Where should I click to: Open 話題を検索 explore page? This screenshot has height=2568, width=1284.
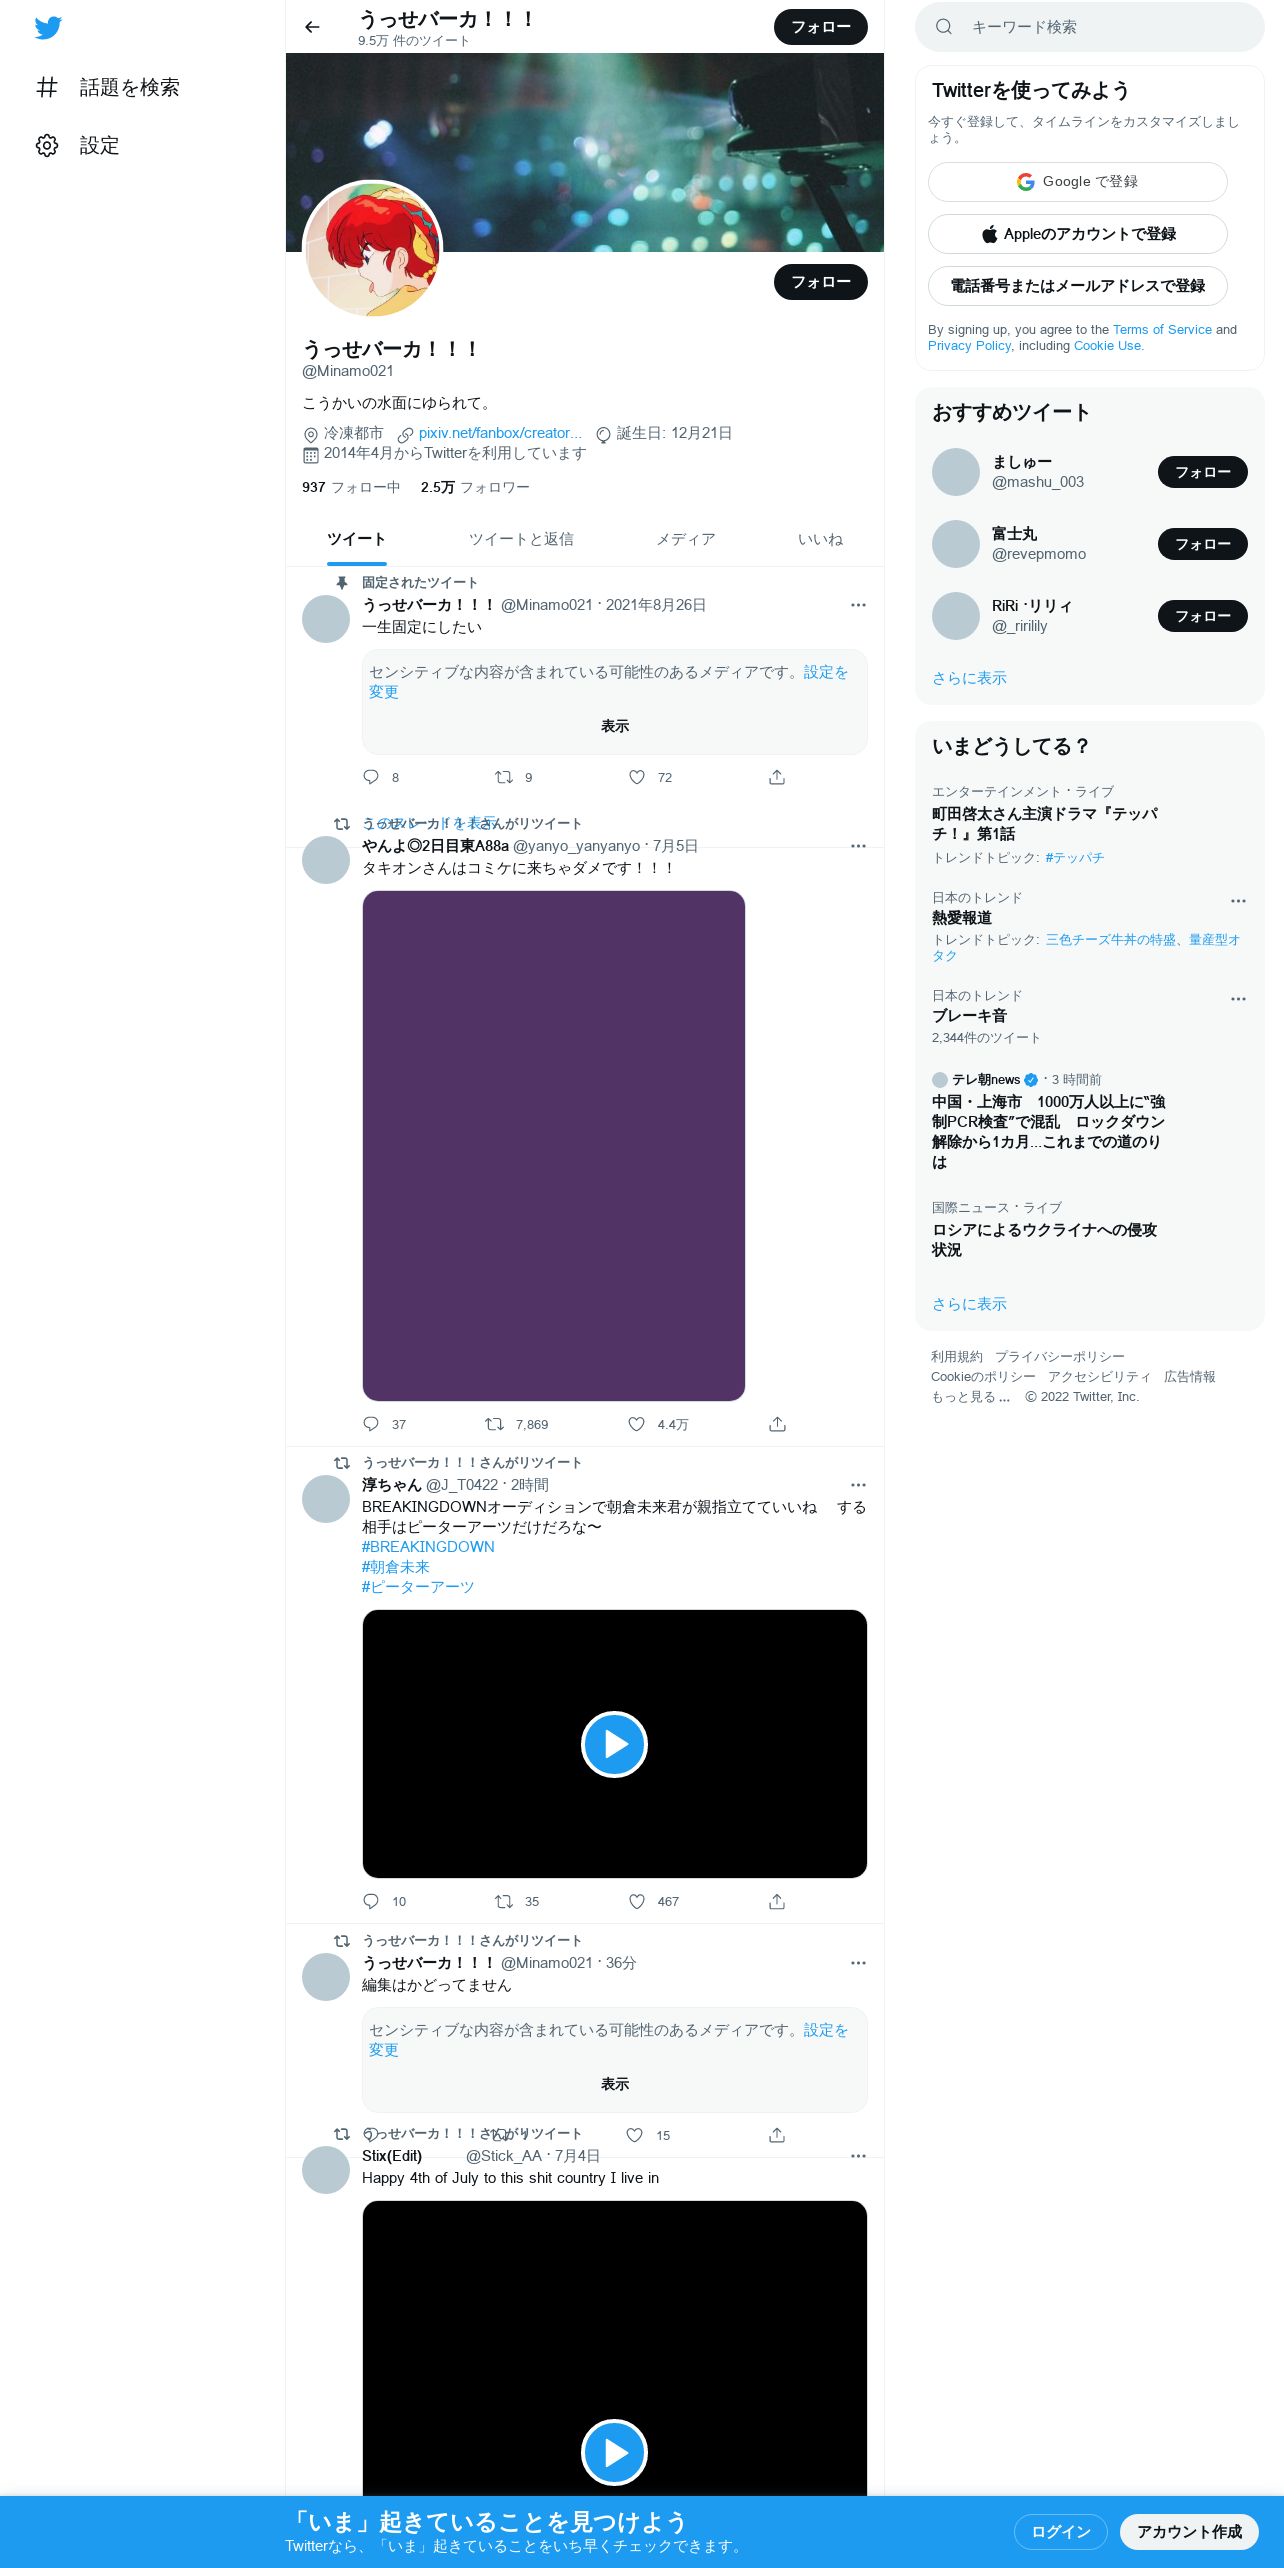[108, 88]
